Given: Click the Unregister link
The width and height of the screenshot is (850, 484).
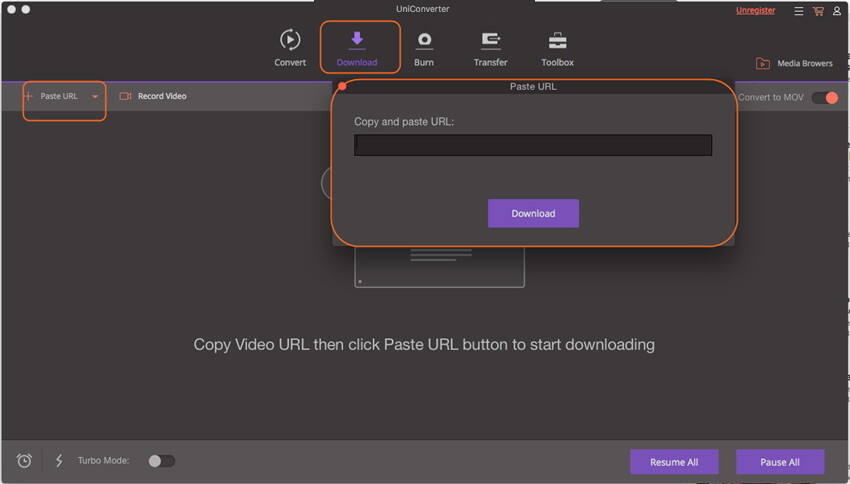Looking at the screenshot, I should click(x=756, y=10).
